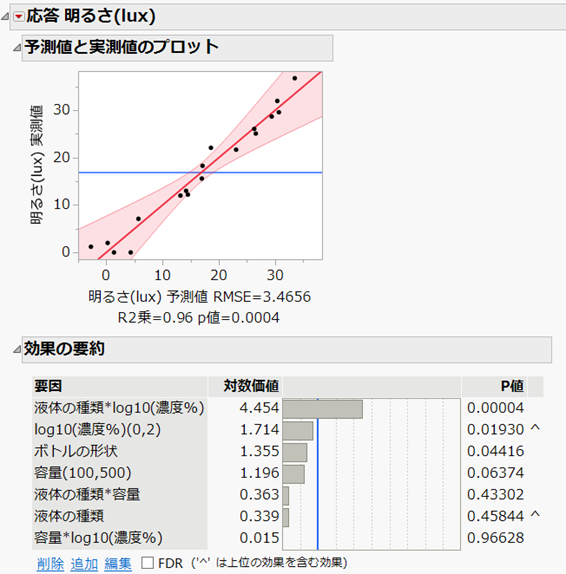Click the p-value 0.01930
Viewport: 566px width, 574px height.
click(x=495, y=429)
